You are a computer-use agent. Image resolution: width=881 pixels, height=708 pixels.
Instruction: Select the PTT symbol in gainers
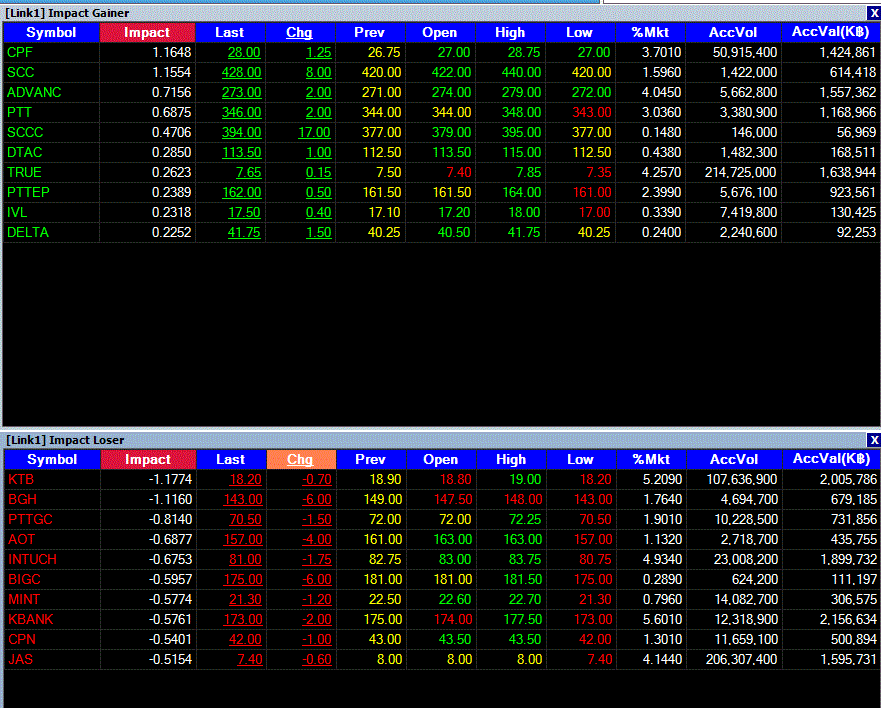click(x=19, y=112)
